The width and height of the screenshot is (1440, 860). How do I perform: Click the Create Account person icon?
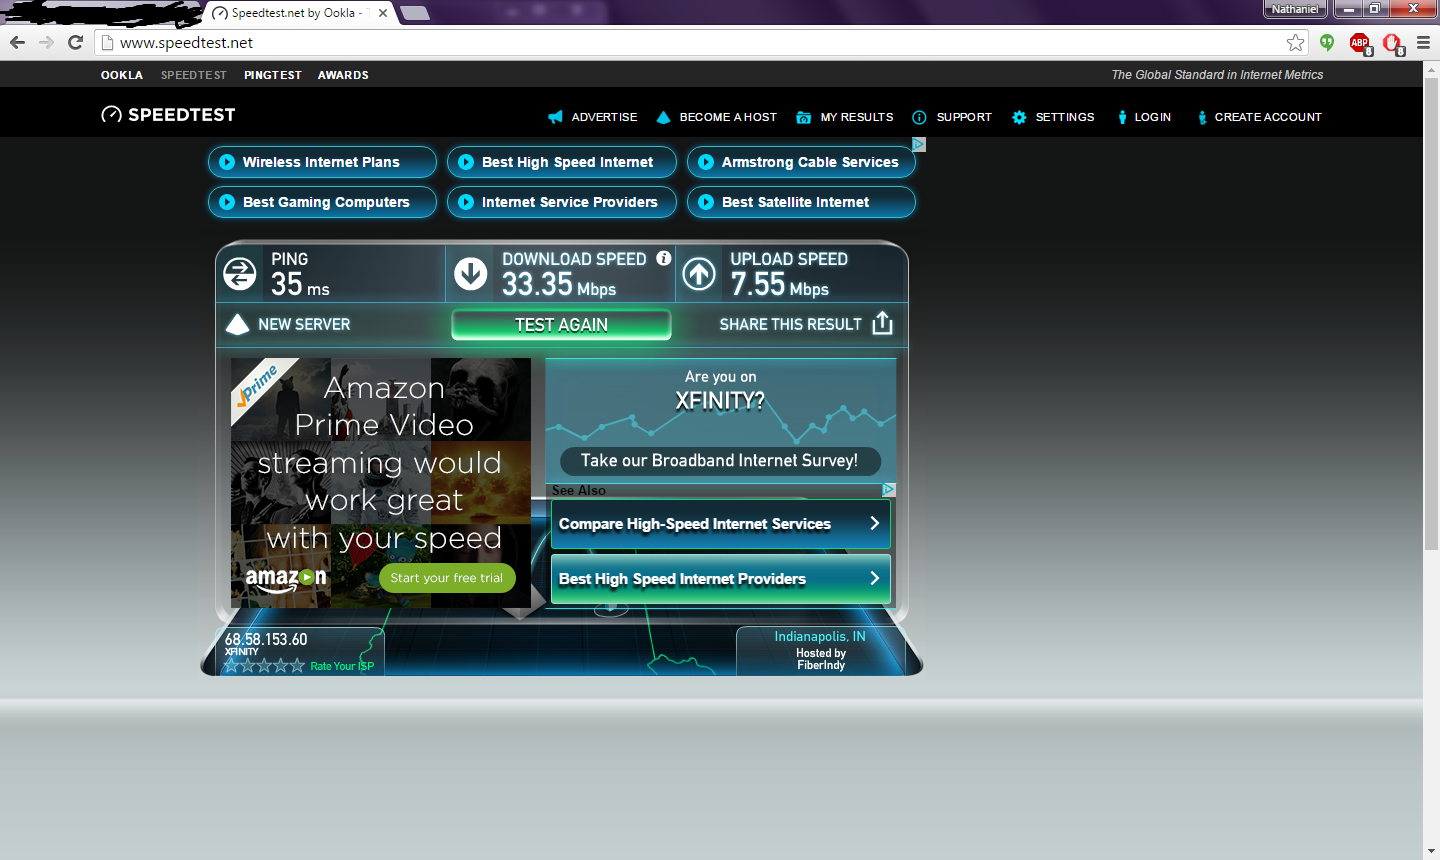pyautogui.click(x=1202, y=117)
